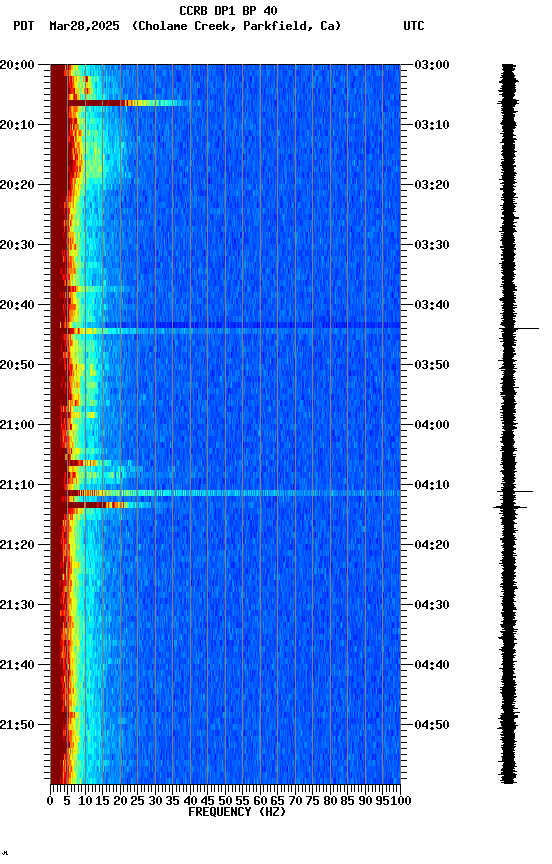Click the 0 Hz frequency tick label

50,801
